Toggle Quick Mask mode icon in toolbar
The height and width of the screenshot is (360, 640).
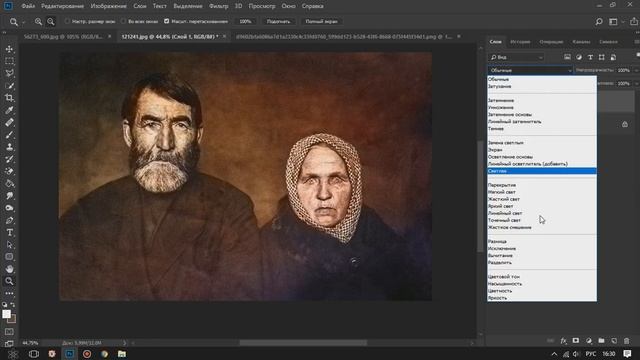(9, 332)
